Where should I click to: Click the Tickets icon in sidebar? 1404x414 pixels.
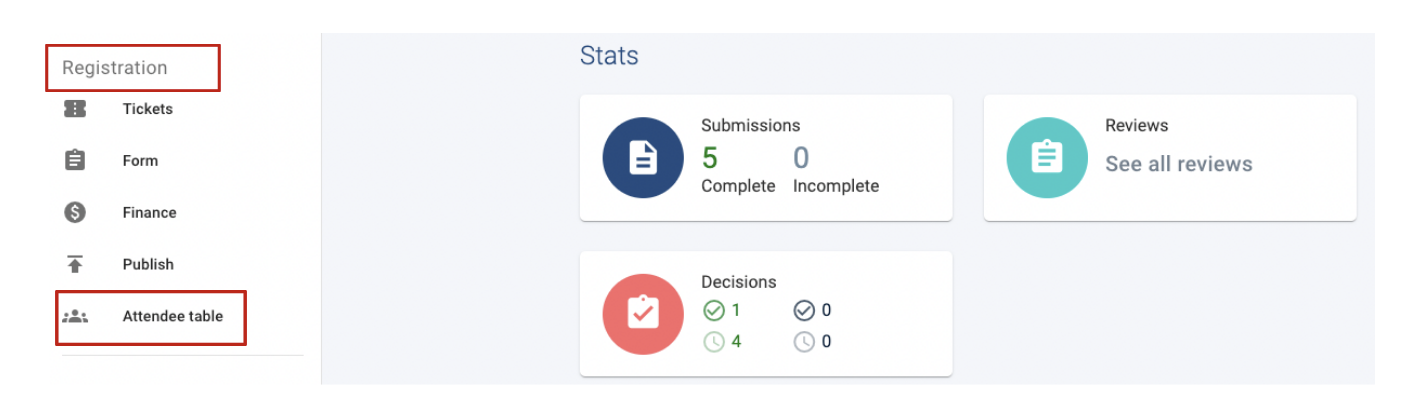(x=75, y=109)
